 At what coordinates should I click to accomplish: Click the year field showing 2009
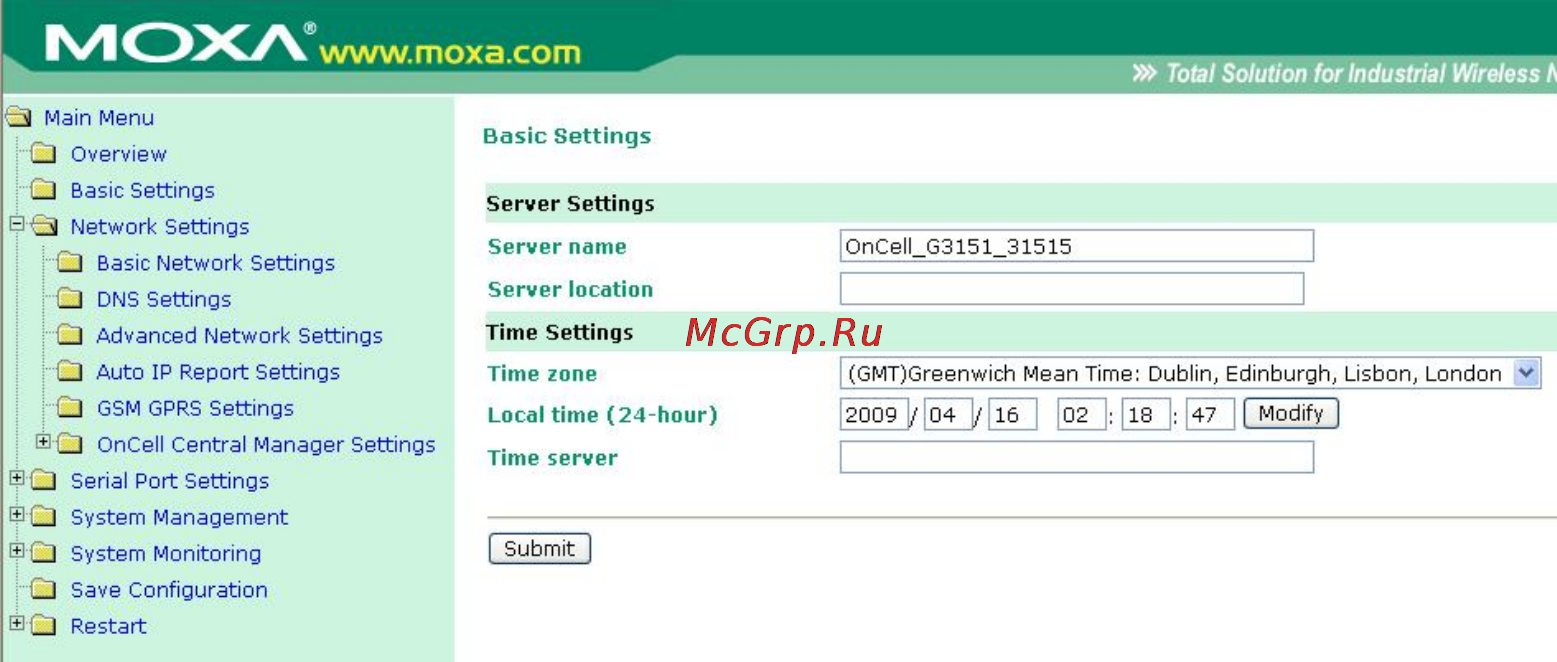874,415
